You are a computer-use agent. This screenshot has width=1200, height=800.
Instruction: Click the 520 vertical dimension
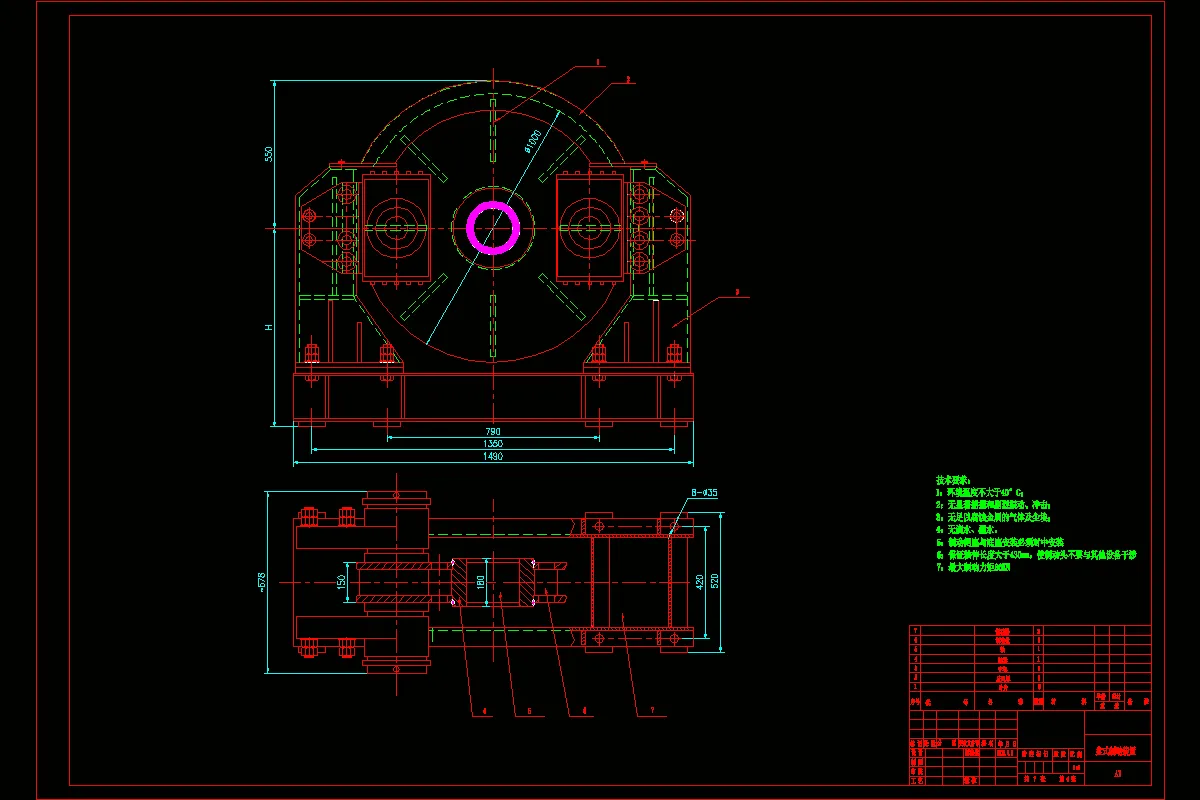point(714,582)
